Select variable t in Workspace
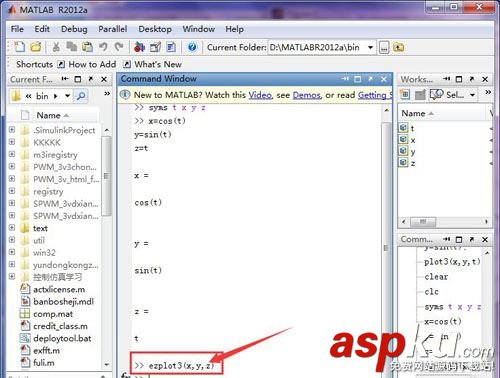 tap(412, 128)
